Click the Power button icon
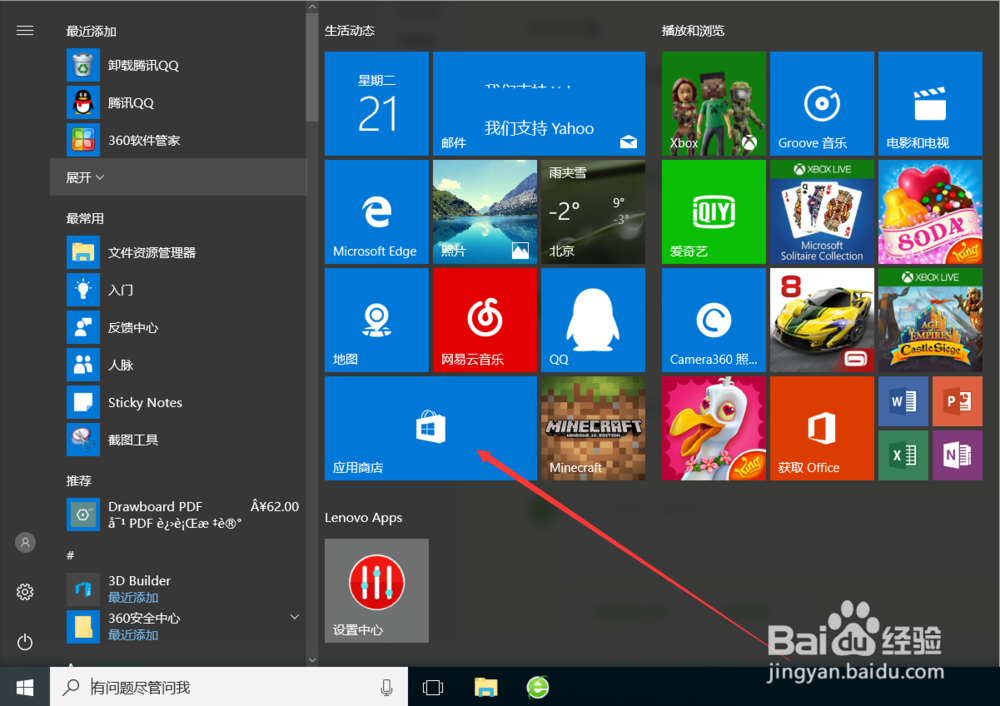 (x=25, y=642)
